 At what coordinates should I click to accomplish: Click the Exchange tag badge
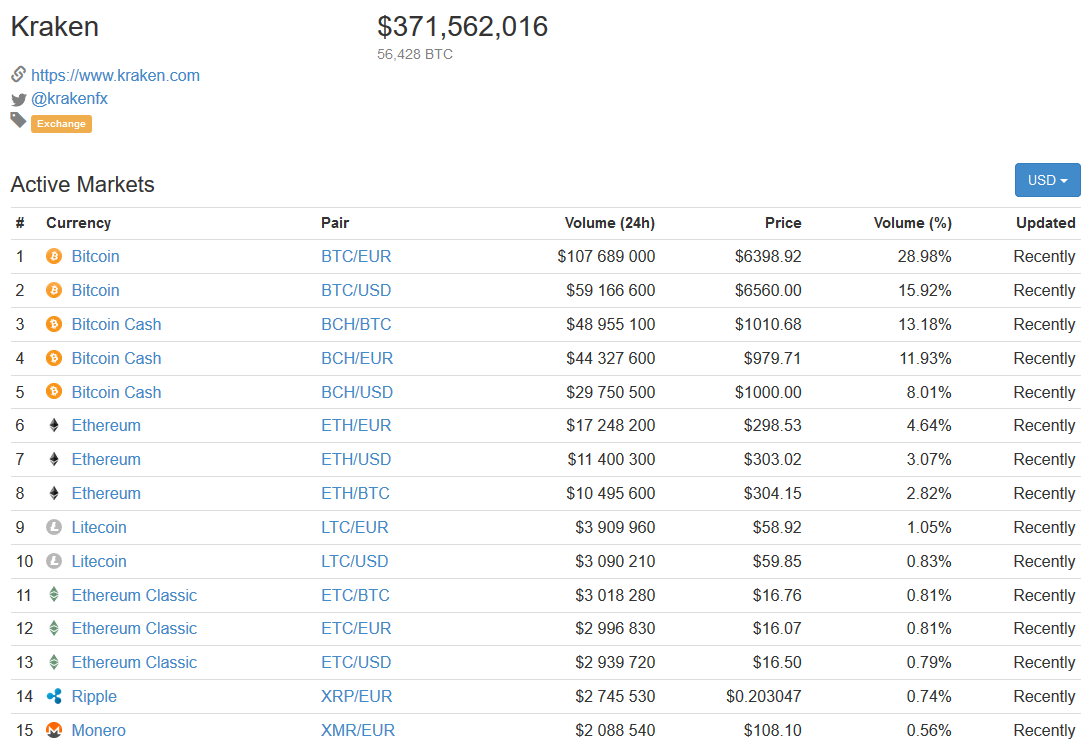click(x=61, y=124)
